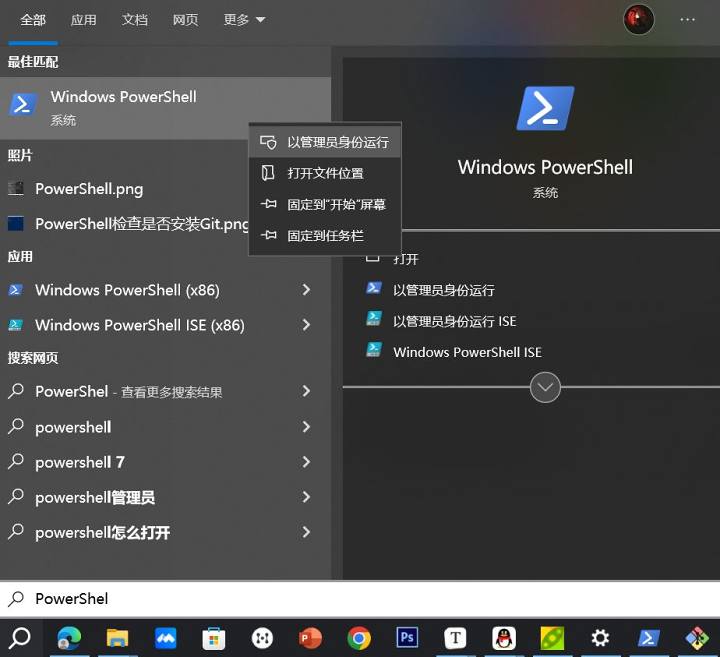Open Settings gear from the taskbar
Viewport: 720px width, 657px height.
click(601, 638)
